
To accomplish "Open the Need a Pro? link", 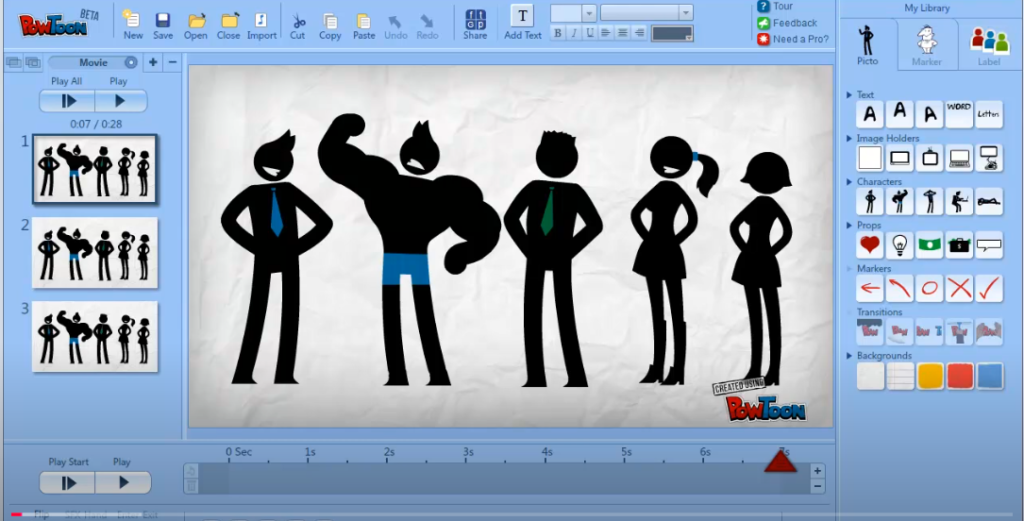I will click(799, 39).
